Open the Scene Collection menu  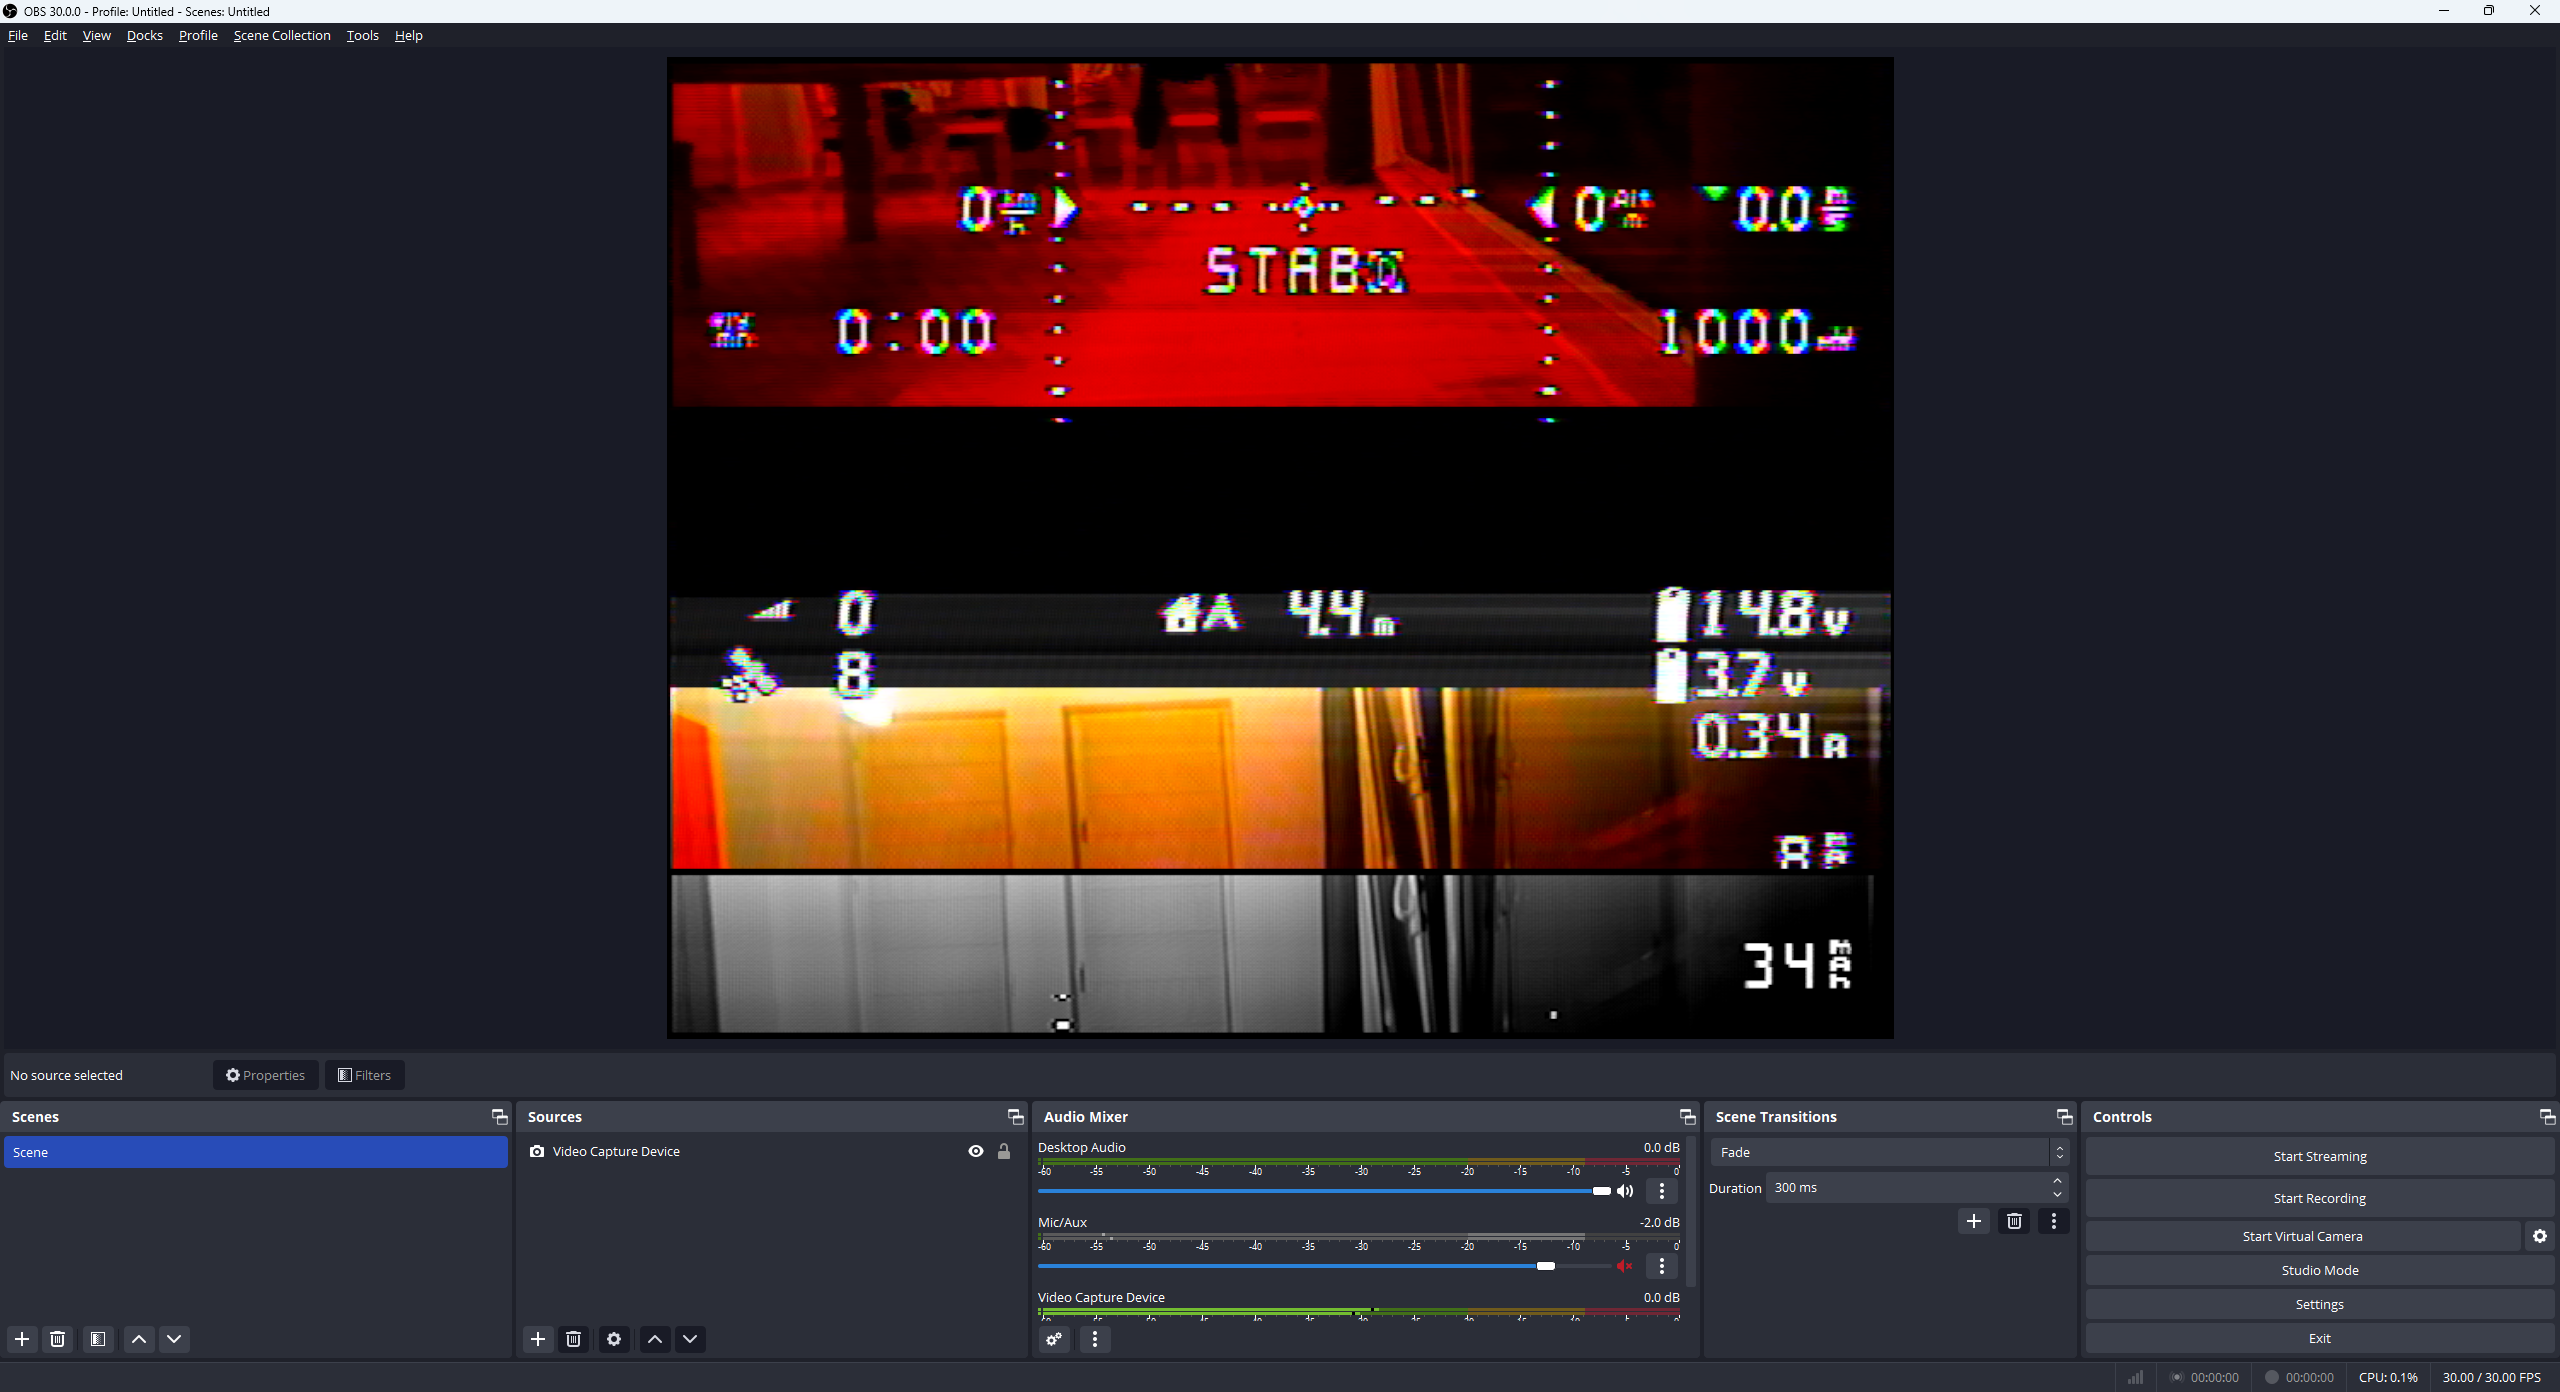pyautogui.click(x=282, y=35)
